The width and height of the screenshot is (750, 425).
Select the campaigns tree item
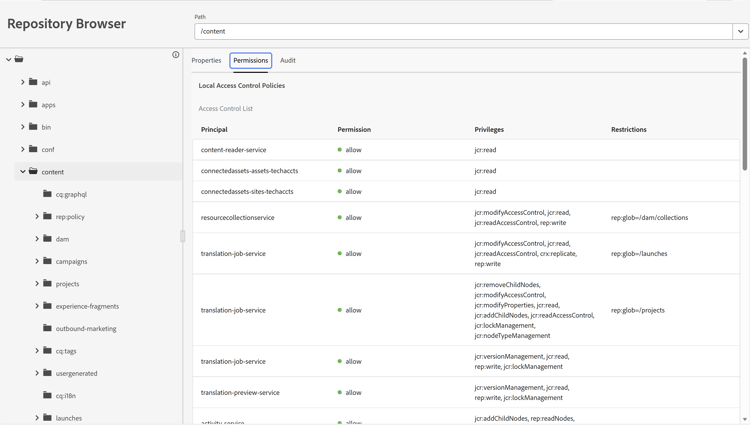click(x=71, y=262)
